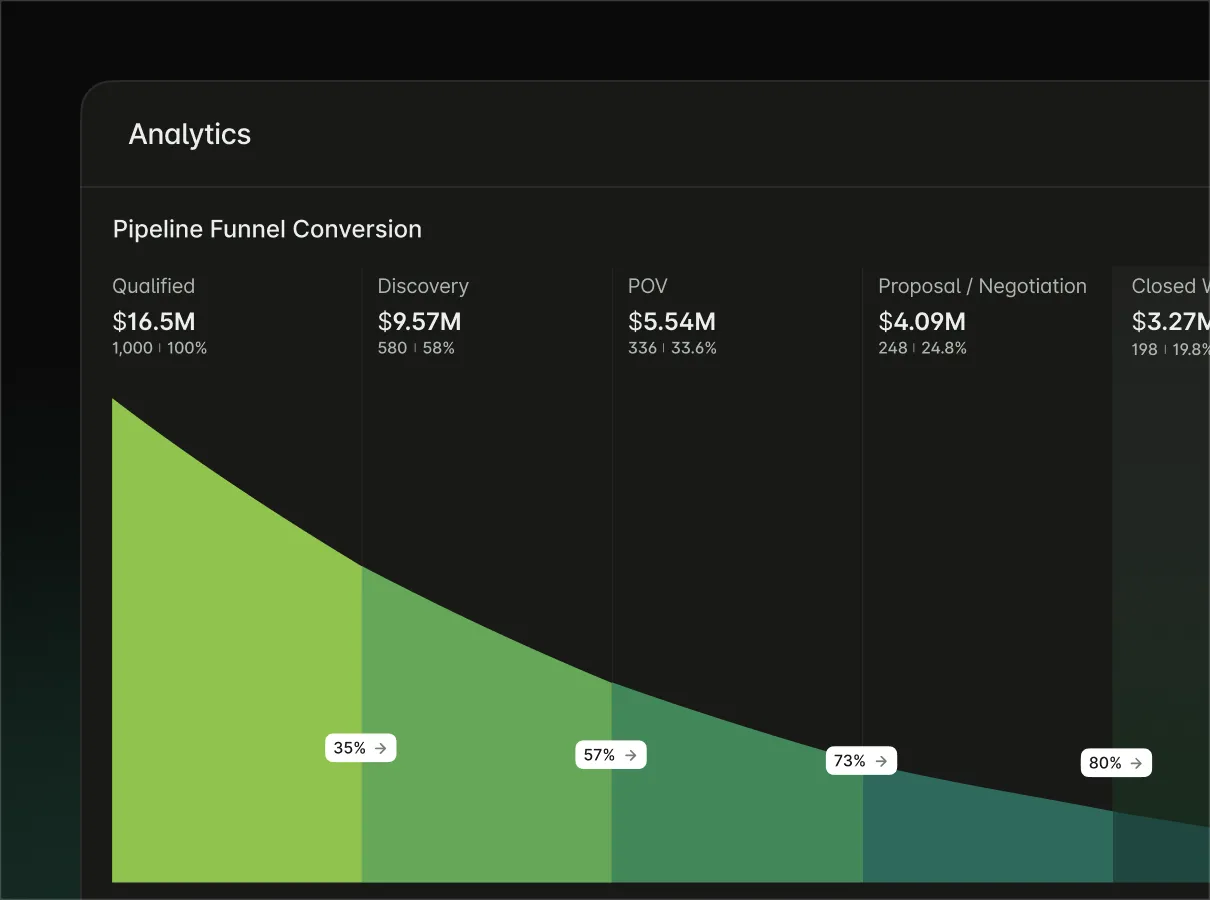Screen dimensions: 1210x900
Task: Select the Discovery stage label
Action: tap(423, 286)
